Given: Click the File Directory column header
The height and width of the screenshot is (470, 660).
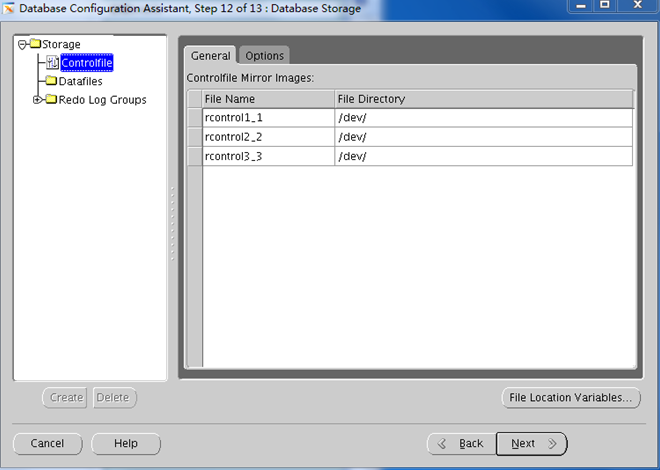Looking at the screenshot, I should click(484, 99).
